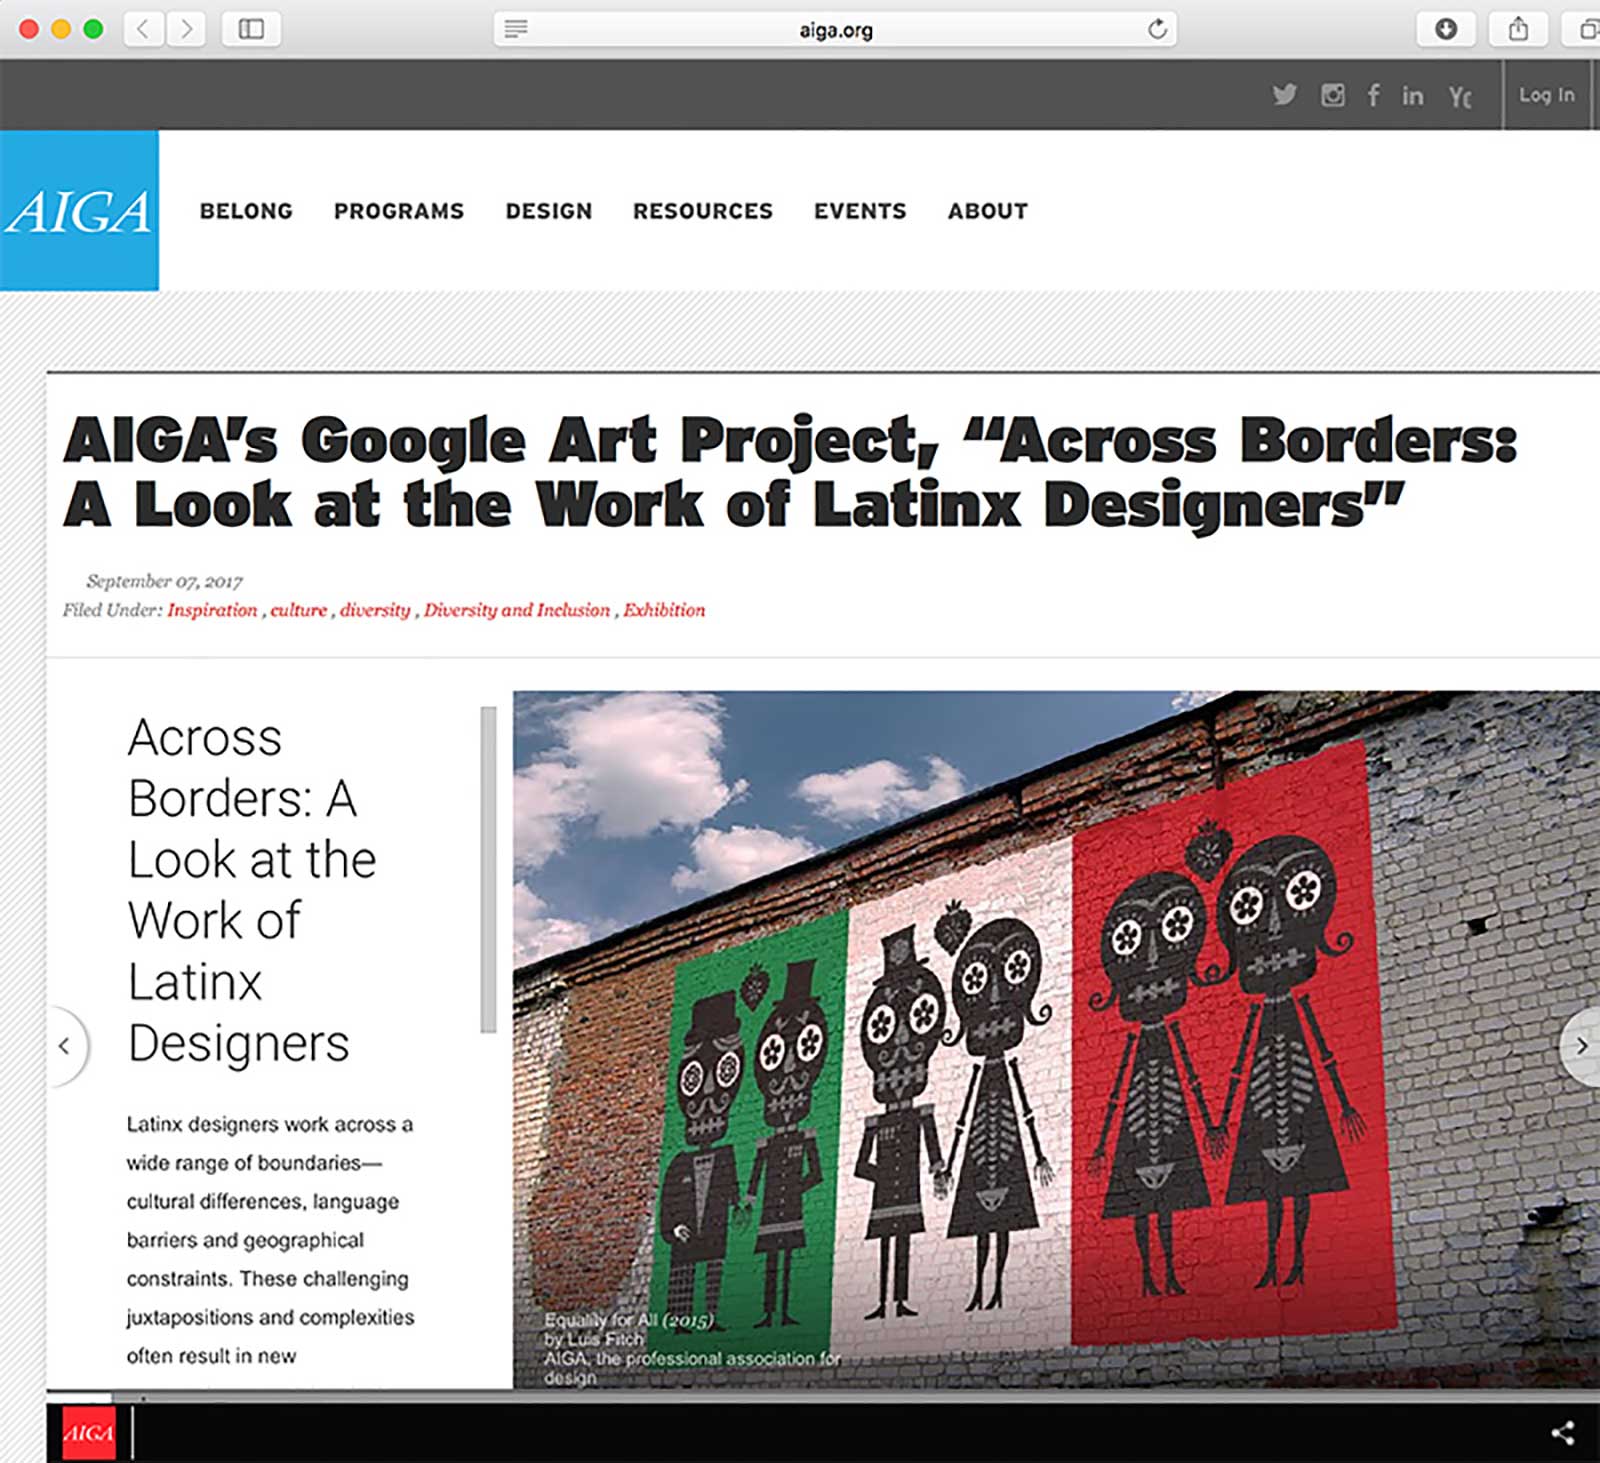Click the 'Latinx designers work across' paragraph
Viewport: 1600px width, 1463px height.
click(x=270, y=1240)
